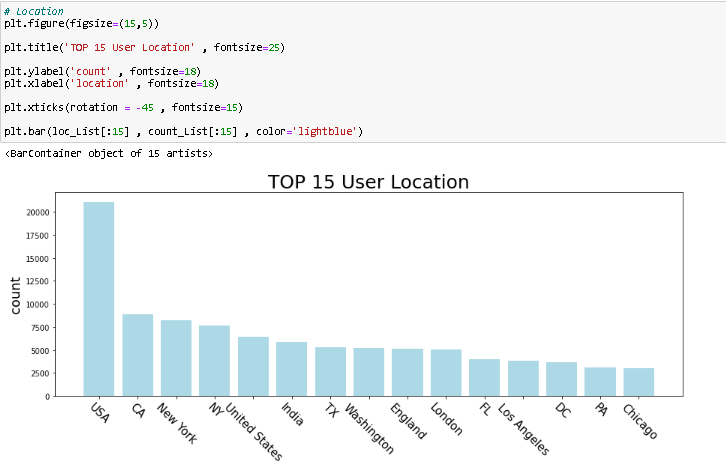
Task: Click the 10000 y-axis tick value
Action: [x=38, y=305]
